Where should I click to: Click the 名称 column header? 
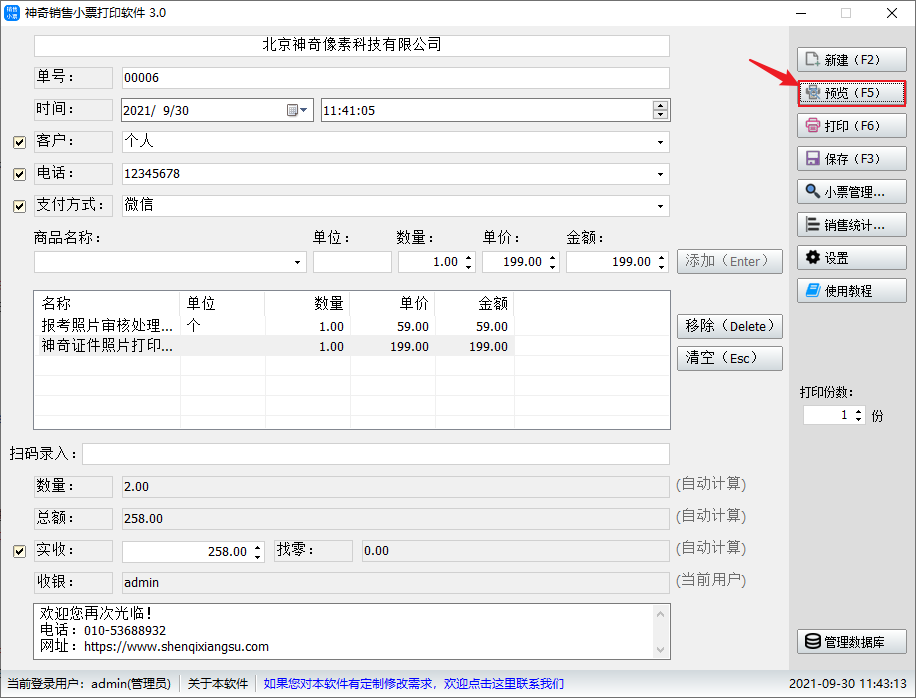click(x=107, y=303)
